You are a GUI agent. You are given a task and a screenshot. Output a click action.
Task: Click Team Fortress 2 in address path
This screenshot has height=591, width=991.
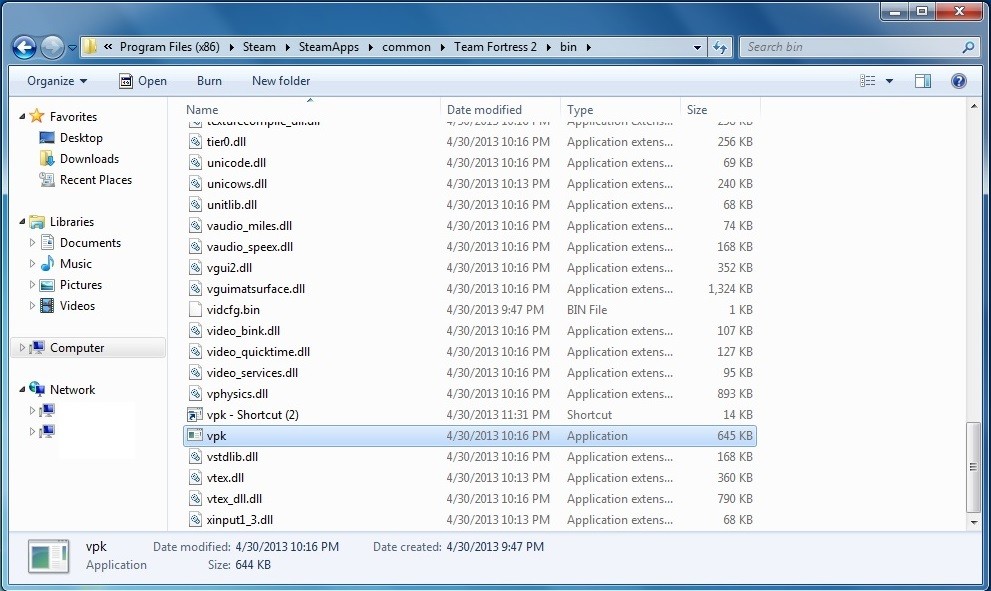pyautogui.click(x=495, y=47)
